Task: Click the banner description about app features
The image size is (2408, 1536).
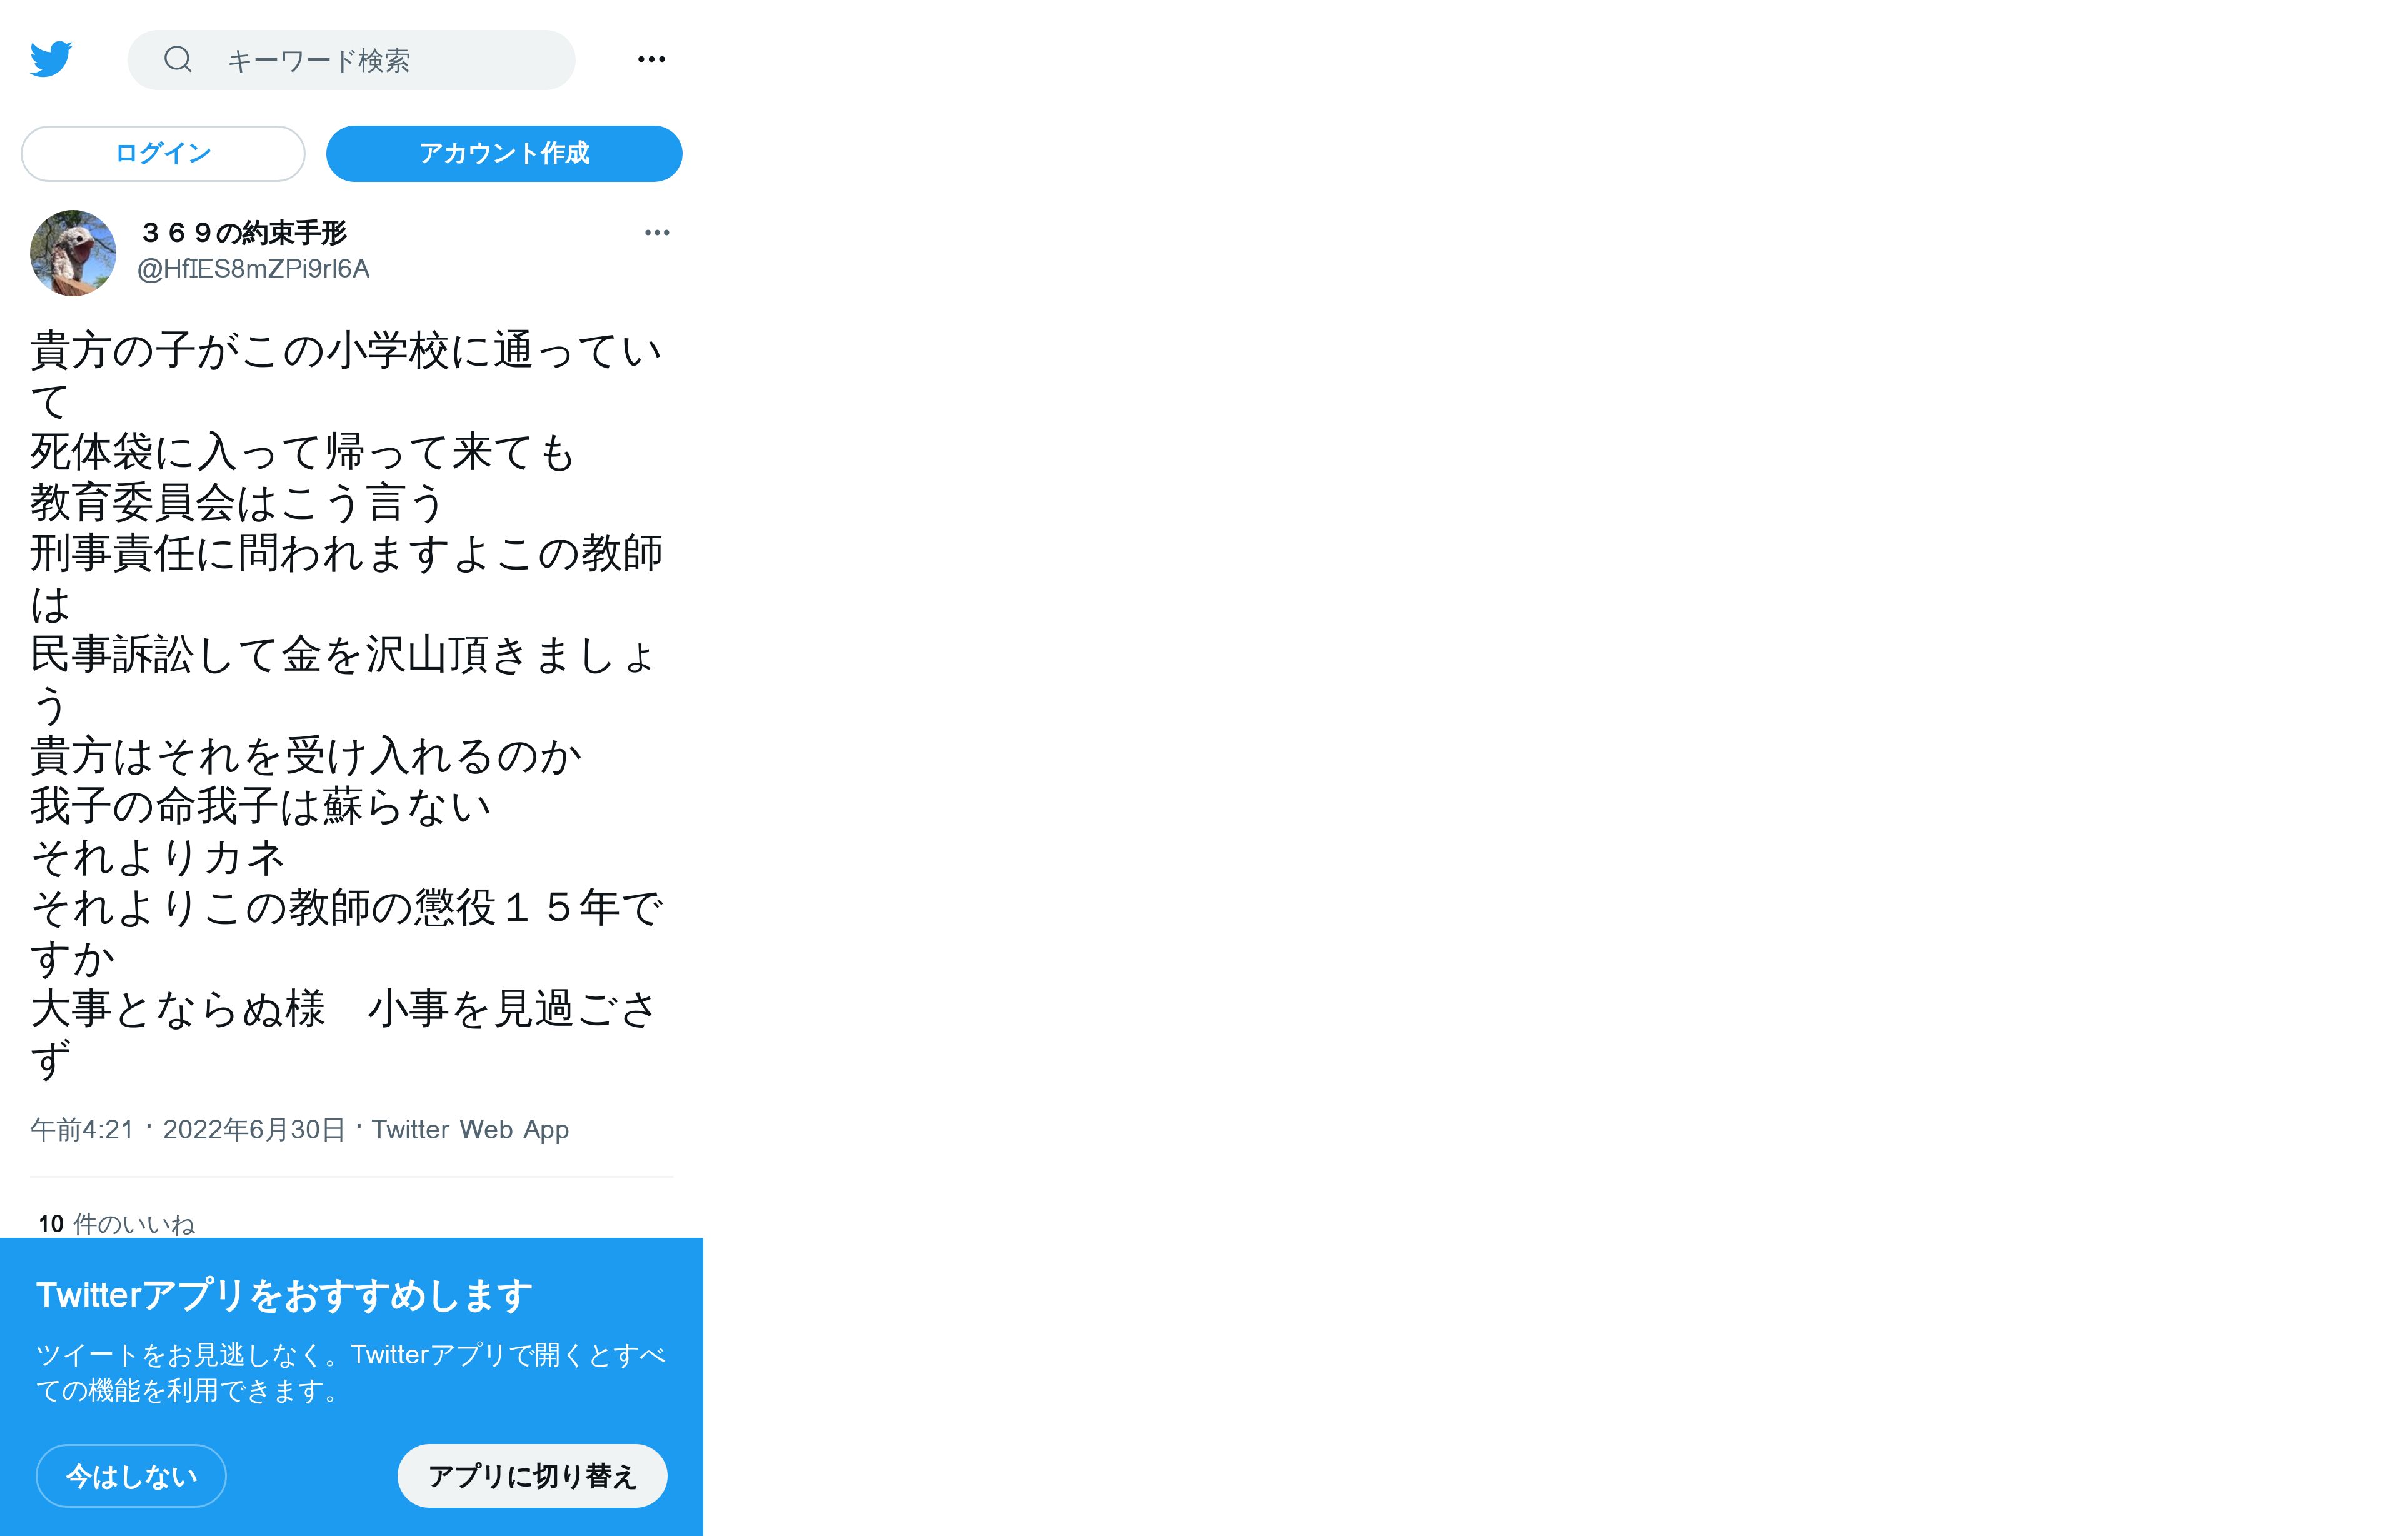Action: tap(350, 1372)
